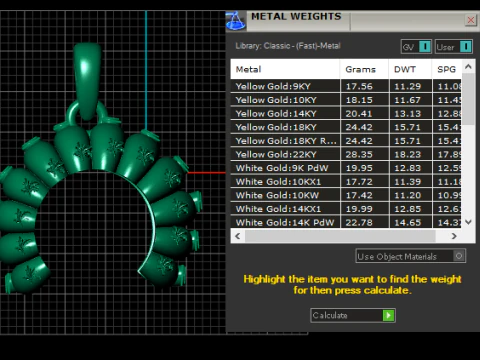Close the Metal Weights panel

click(471, 20)
